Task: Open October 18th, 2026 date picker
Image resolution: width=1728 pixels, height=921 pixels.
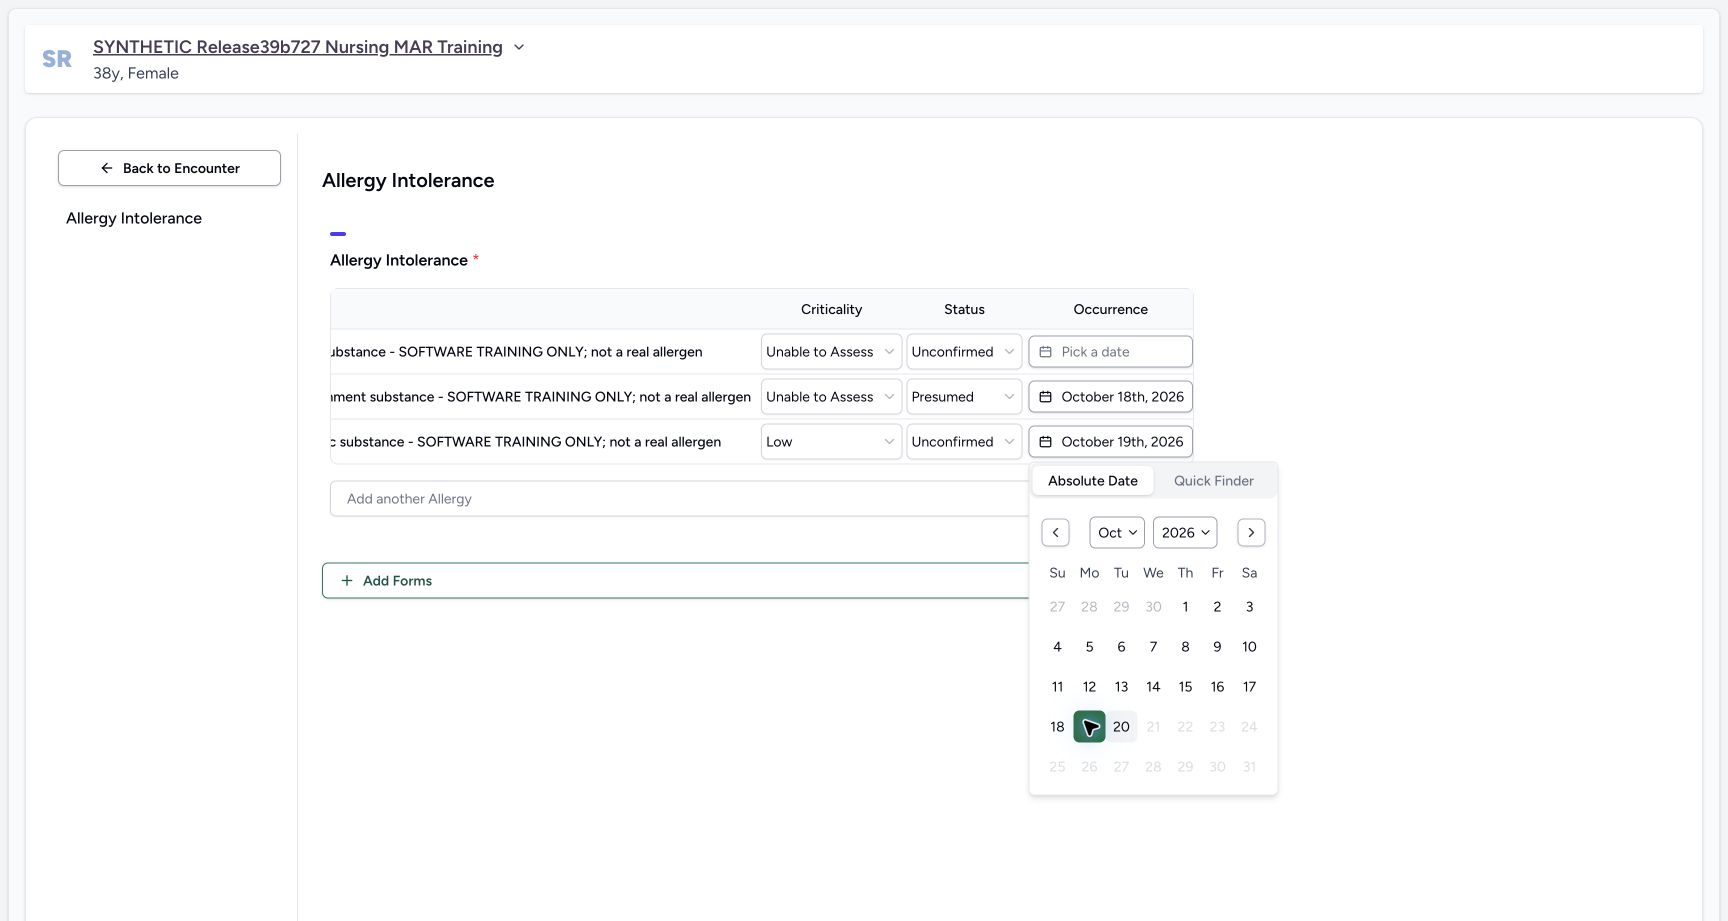Action: [x=1110, y=397]
